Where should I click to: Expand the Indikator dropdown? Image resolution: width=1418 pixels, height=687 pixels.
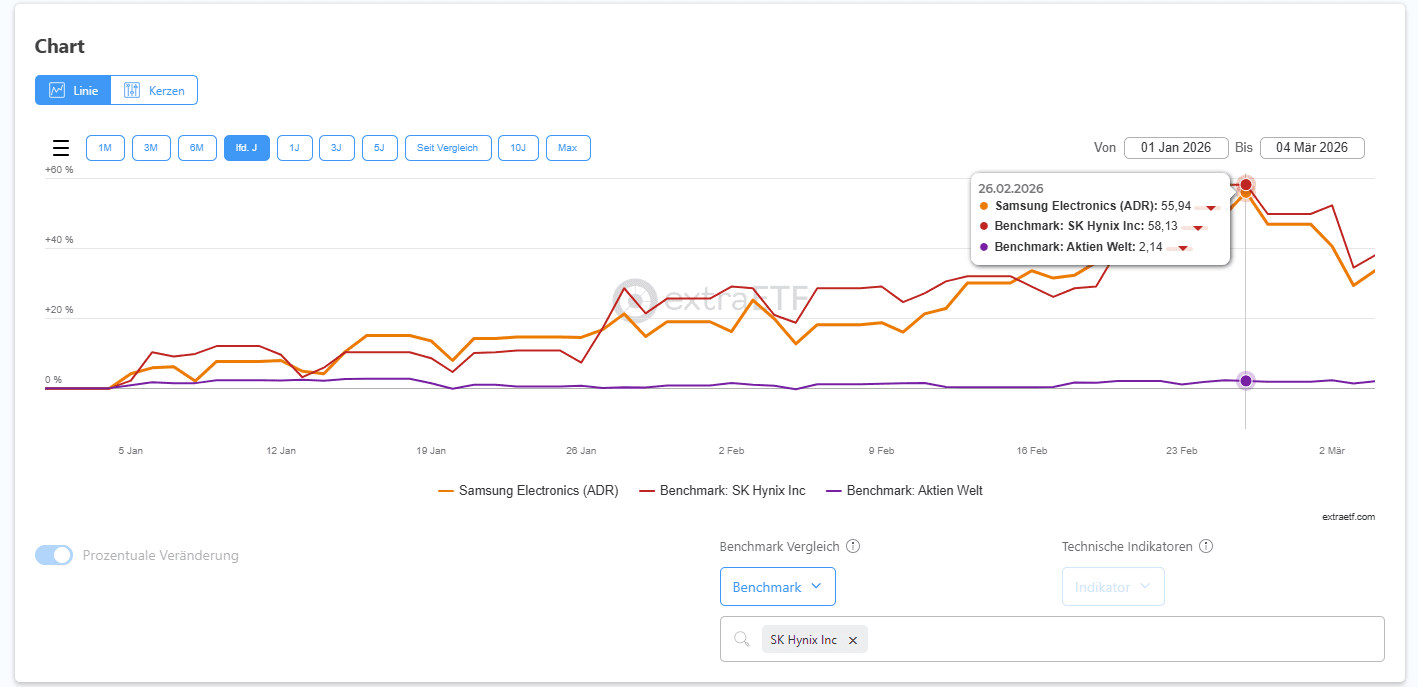click(1112, 587)
